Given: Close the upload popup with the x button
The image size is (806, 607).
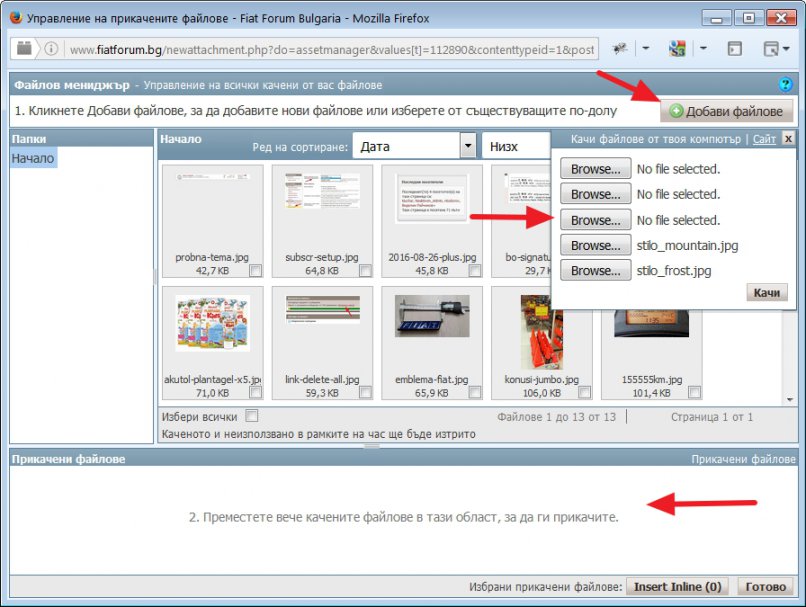Looking at the screenshot, I should click(x=788, y=139).
